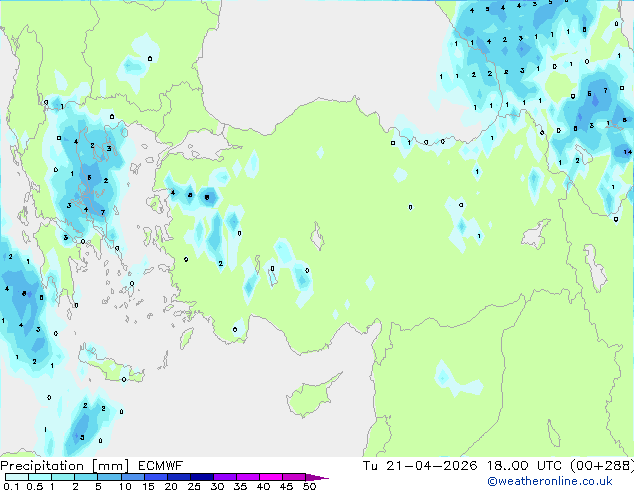
Task: Pick the 30–35 mm purple legend swatch
Action: [x=224, y=477]
